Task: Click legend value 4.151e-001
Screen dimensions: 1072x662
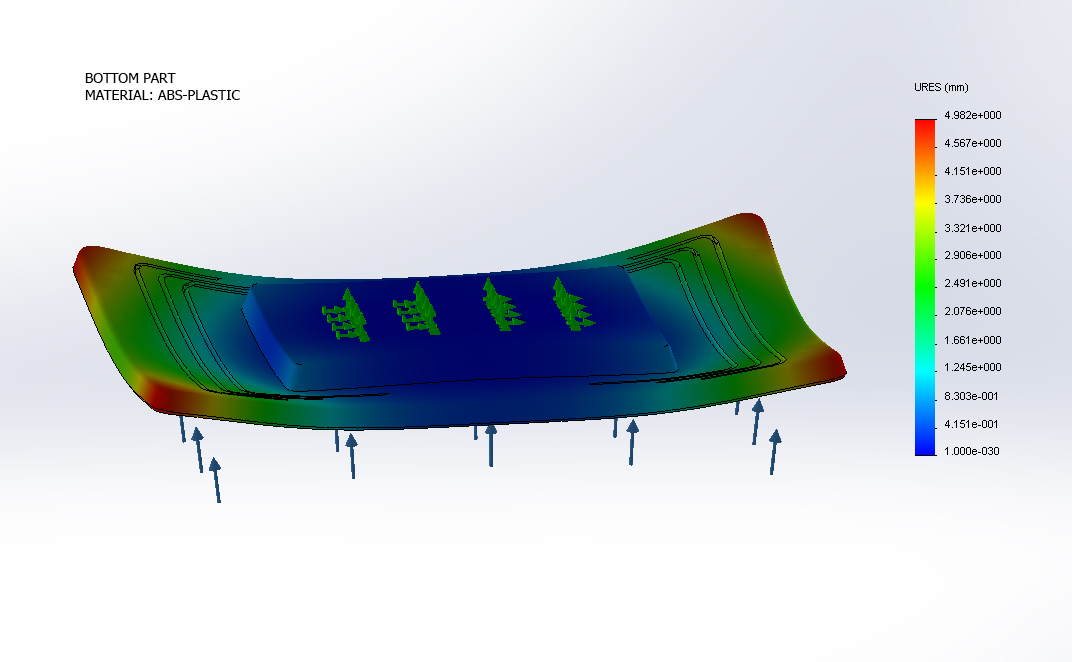Action: (971, 424)
